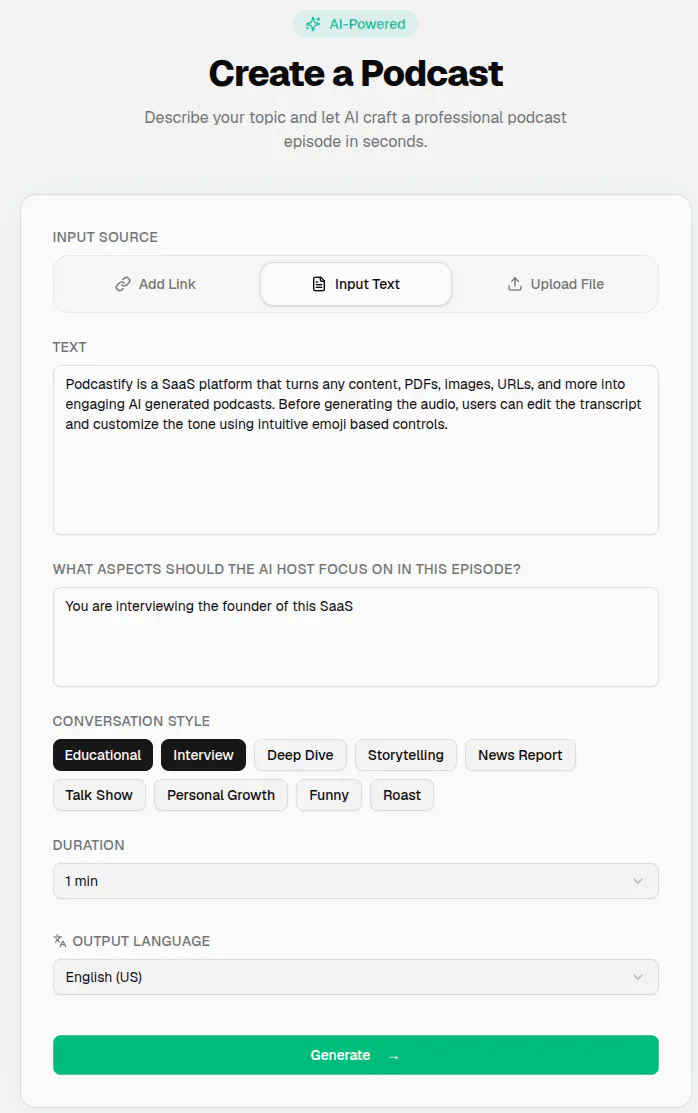Click the arrow icon on Generate button

(394, 1056)
